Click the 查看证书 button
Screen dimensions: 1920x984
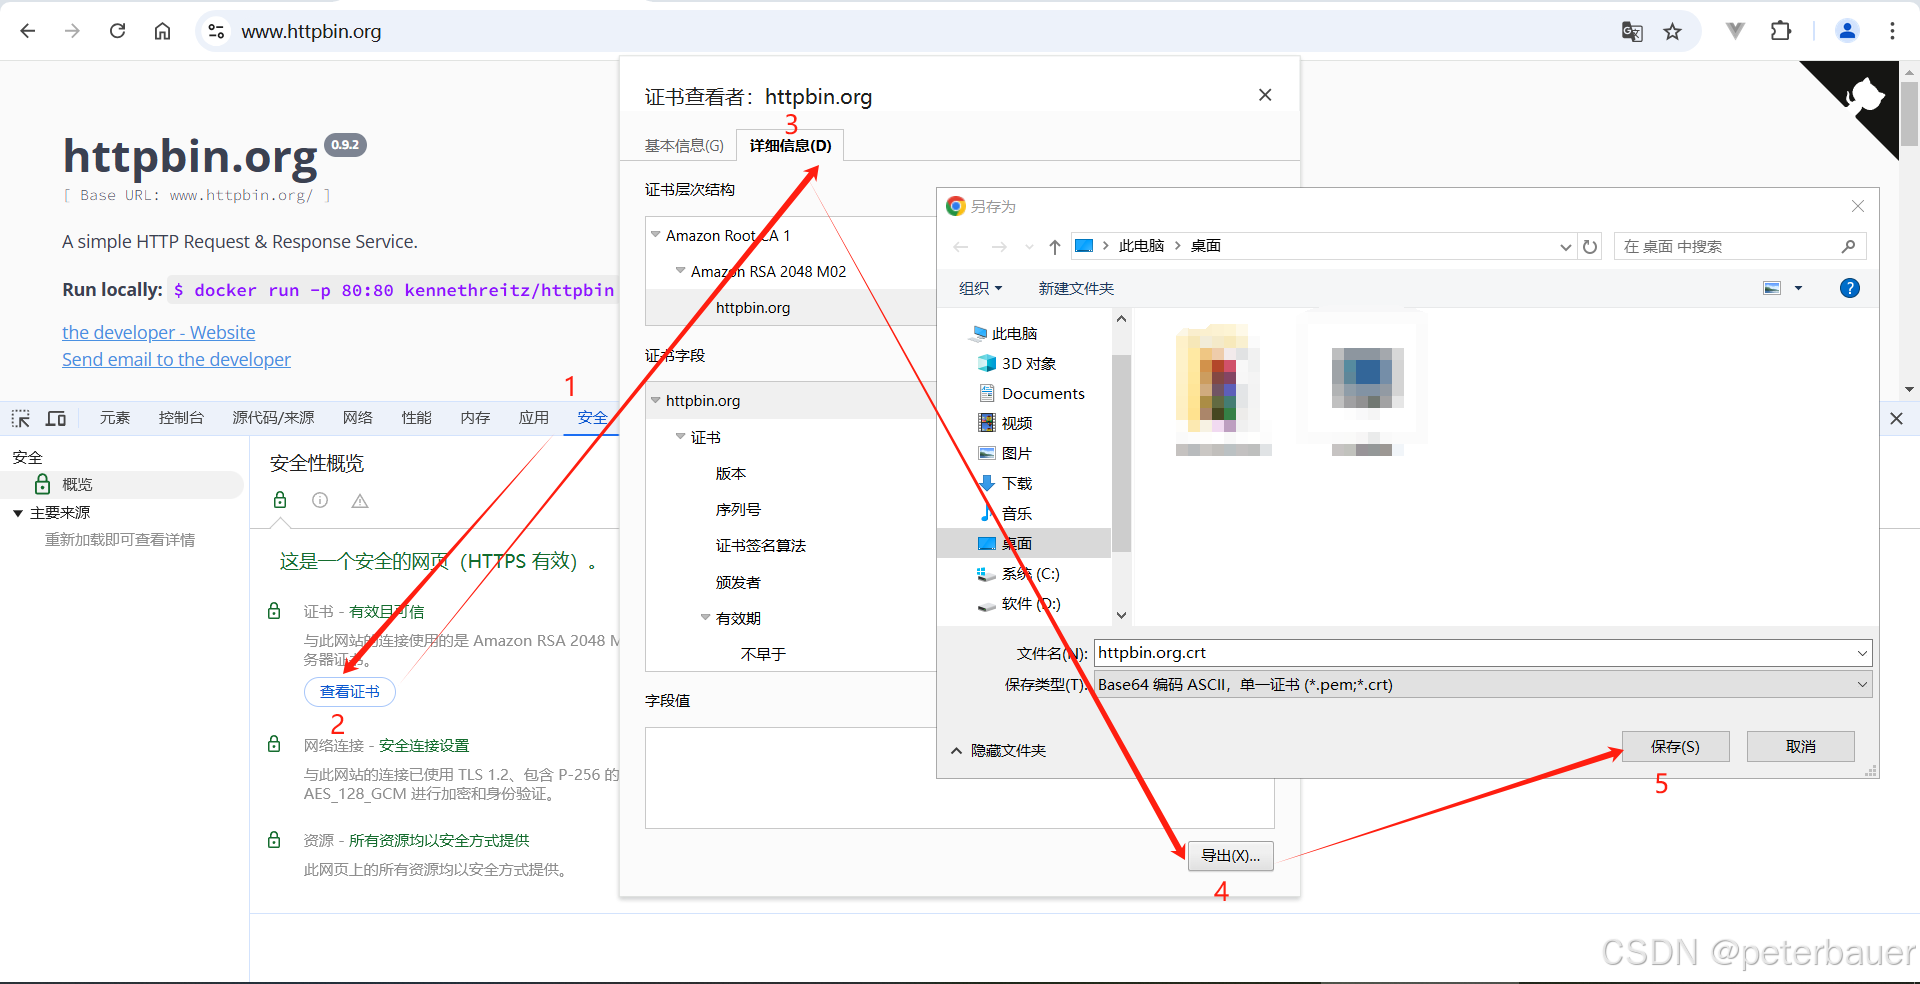pyautogui.click(x=349, y=691)
